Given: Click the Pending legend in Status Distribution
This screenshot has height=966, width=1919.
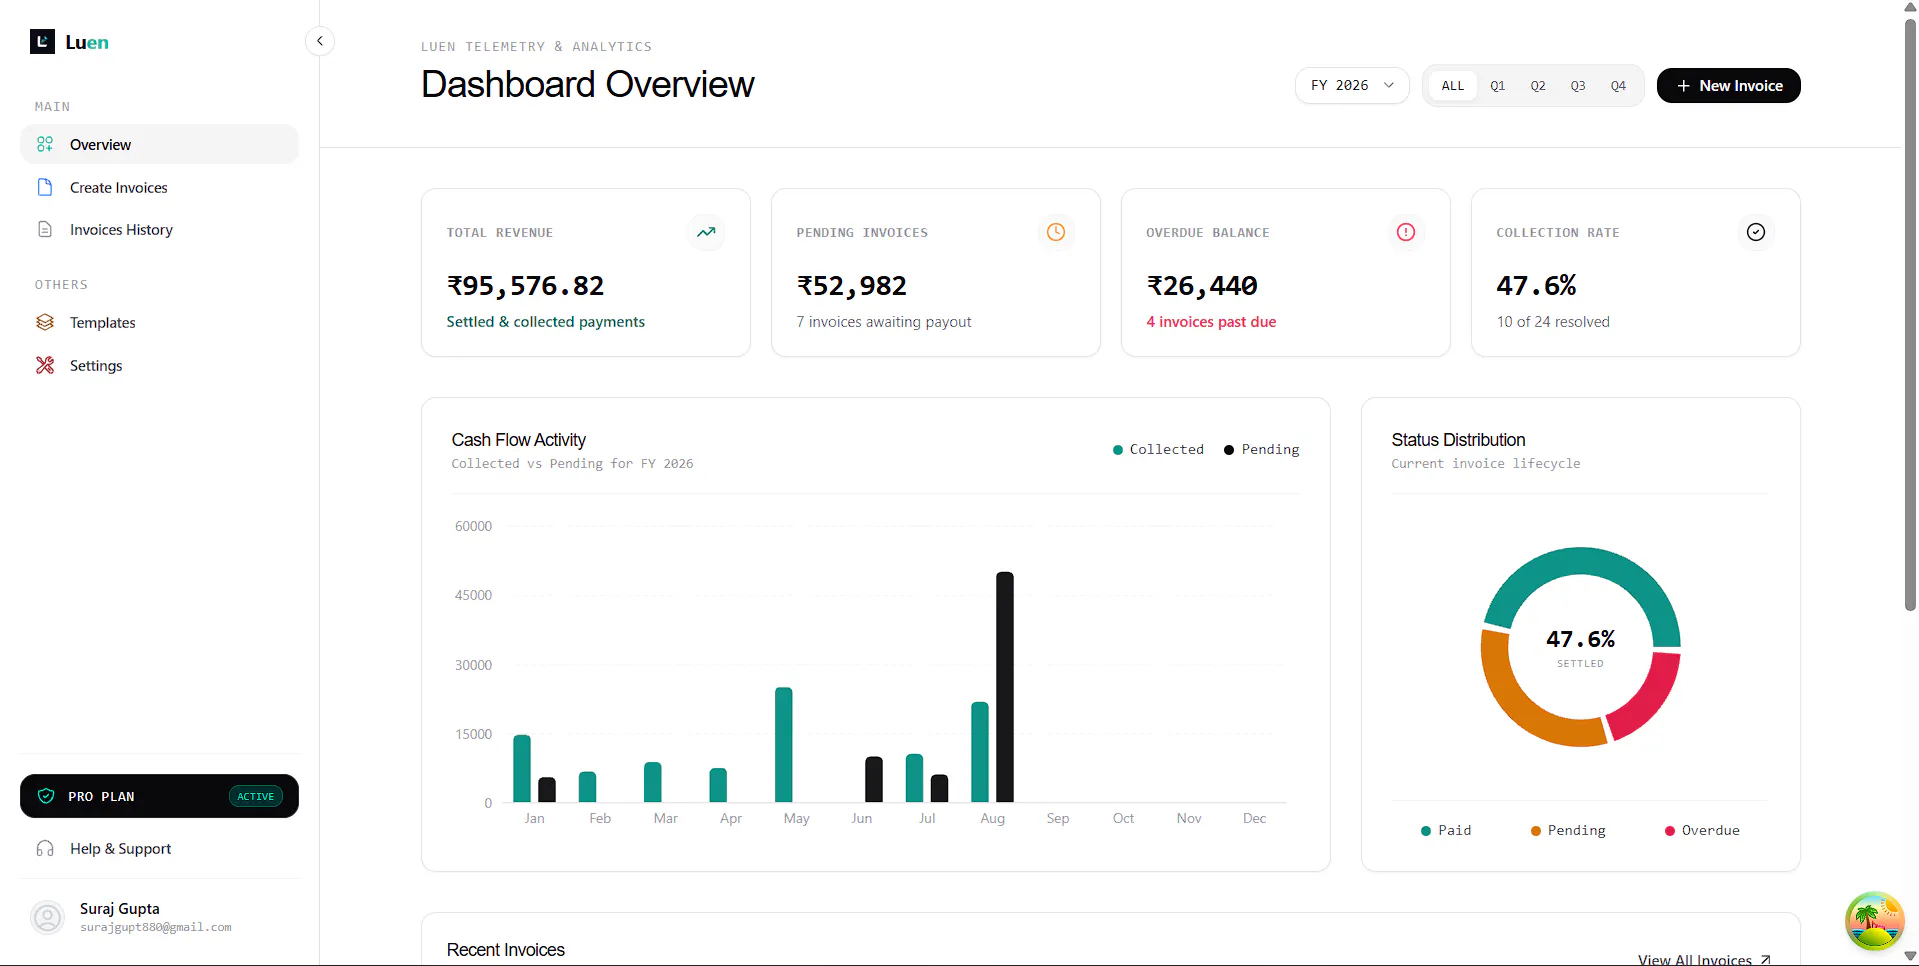Looking at the screenshot, I should (1568, 830).
